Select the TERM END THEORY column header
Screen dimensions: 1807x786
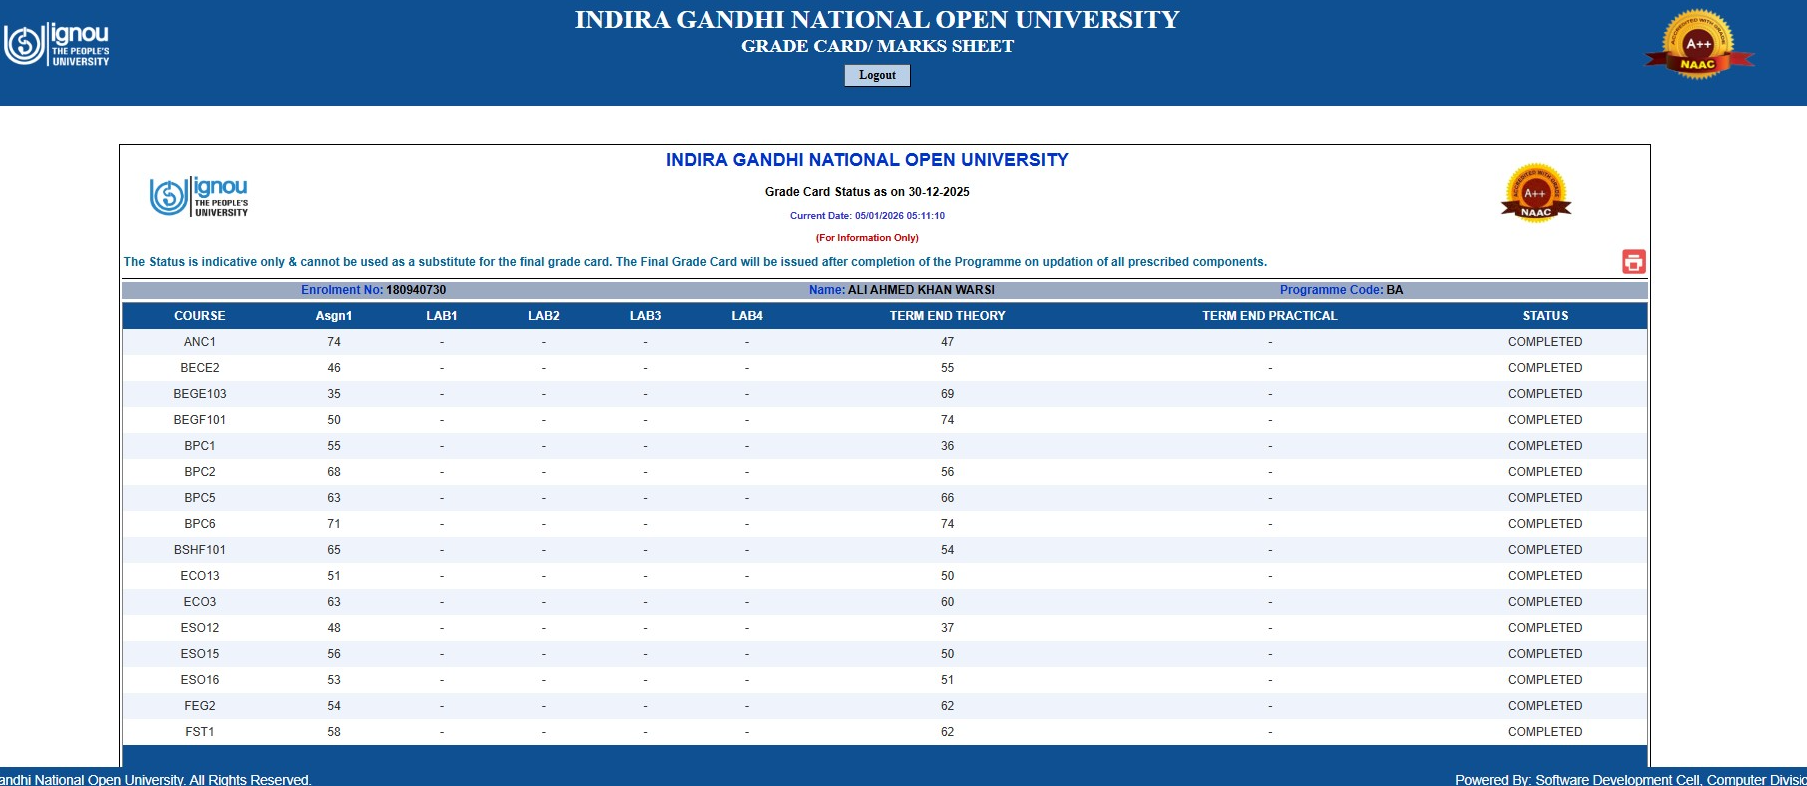948,316
